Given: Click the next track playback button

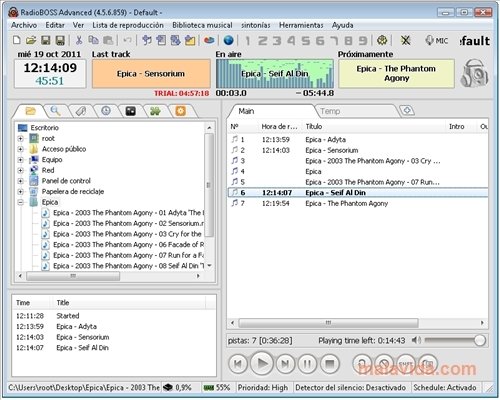Looking at the screenshot, I should [285, 364].
